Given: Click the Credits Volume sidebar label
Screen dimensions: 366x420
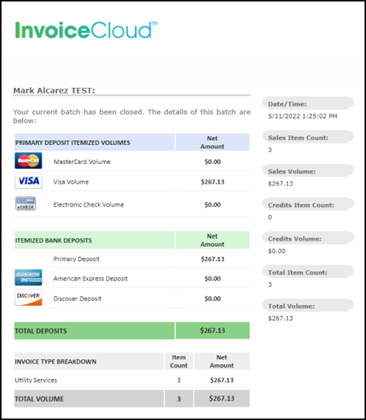Looking at the screenshot, I should 295,239.
